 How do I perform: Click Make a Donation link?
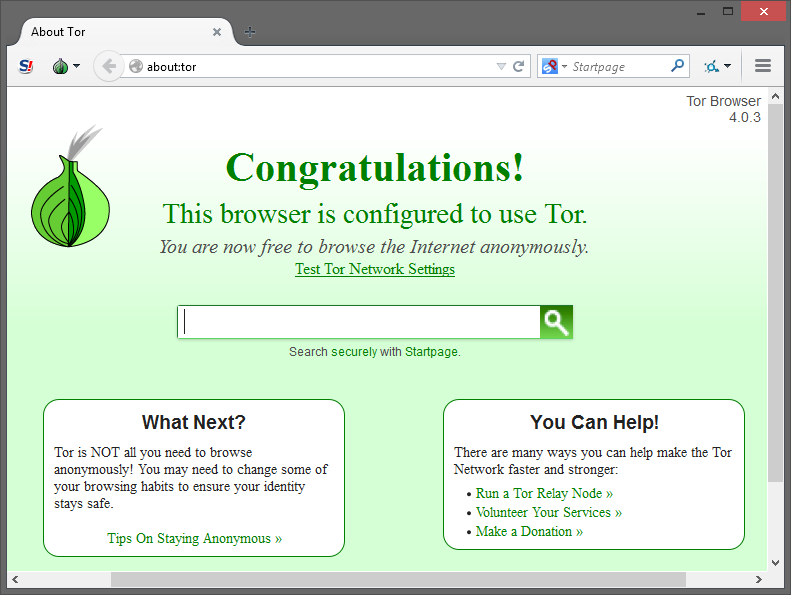click(529, 531)
